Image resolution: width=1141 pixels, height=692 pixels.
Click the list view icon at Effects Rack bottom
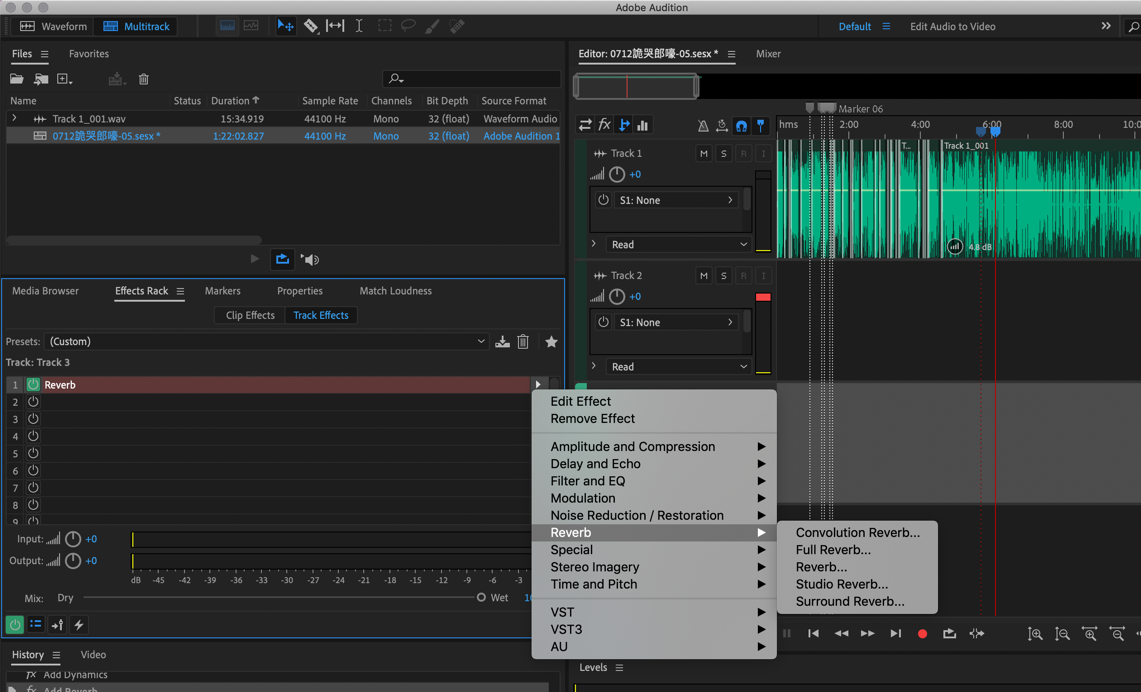[36, 624]
